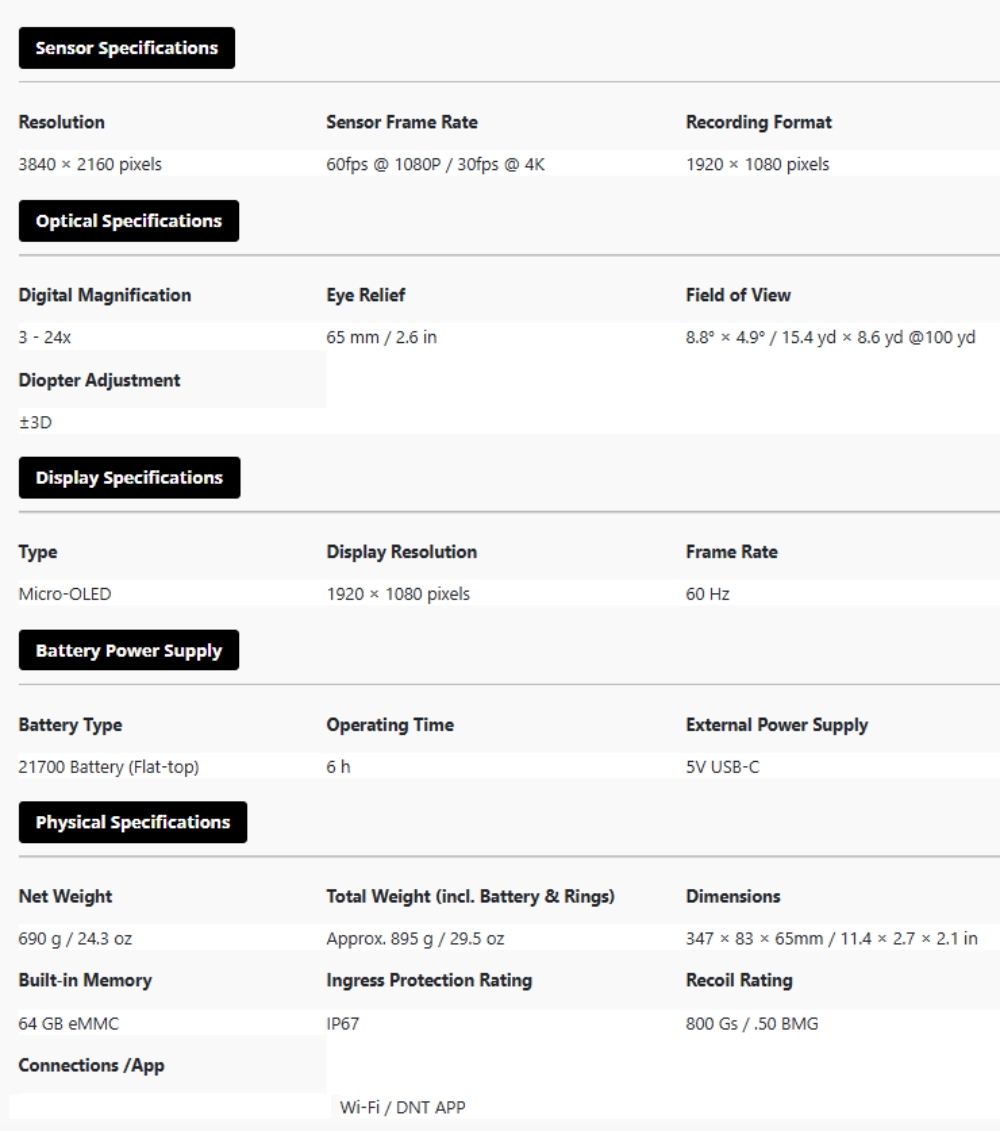This screenshot has height=1131, width=1000.
Task: Select the 800 Gs / .50 BMG recoil rating
Action: click(x=752, y=1024)
